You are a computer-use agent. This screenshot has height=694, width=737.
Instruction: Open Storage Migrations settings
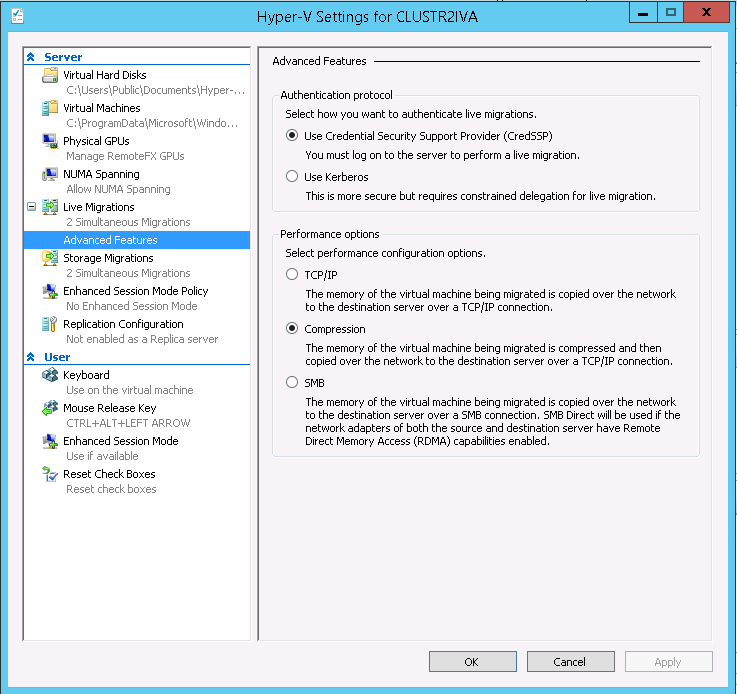coord(108,258)
